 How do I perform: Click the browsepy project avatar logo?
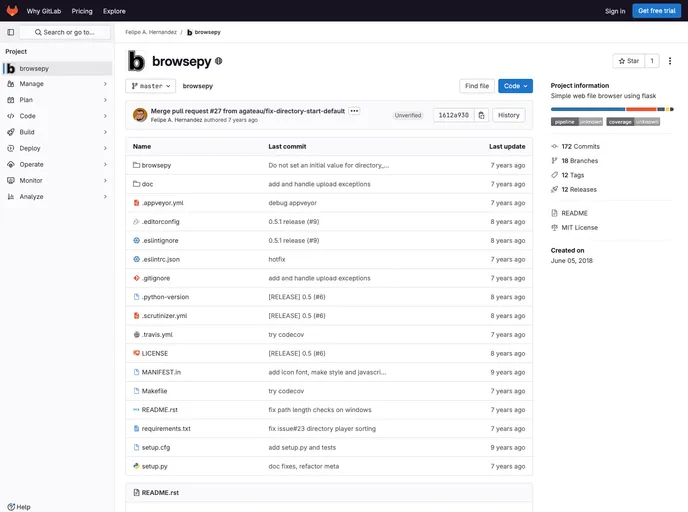coord(136,61)
